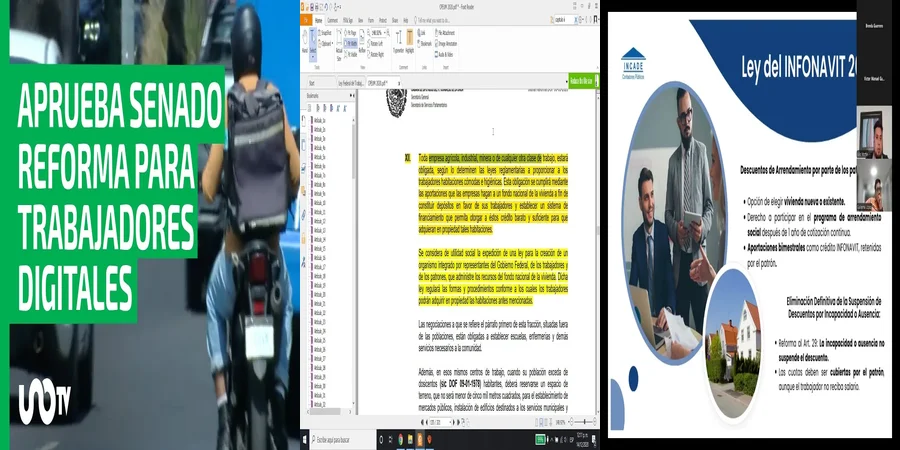This screenshot has width=900, height=450.
Task: Click the green promotional banner button in Foxit
Action: (x=584, y=81)
